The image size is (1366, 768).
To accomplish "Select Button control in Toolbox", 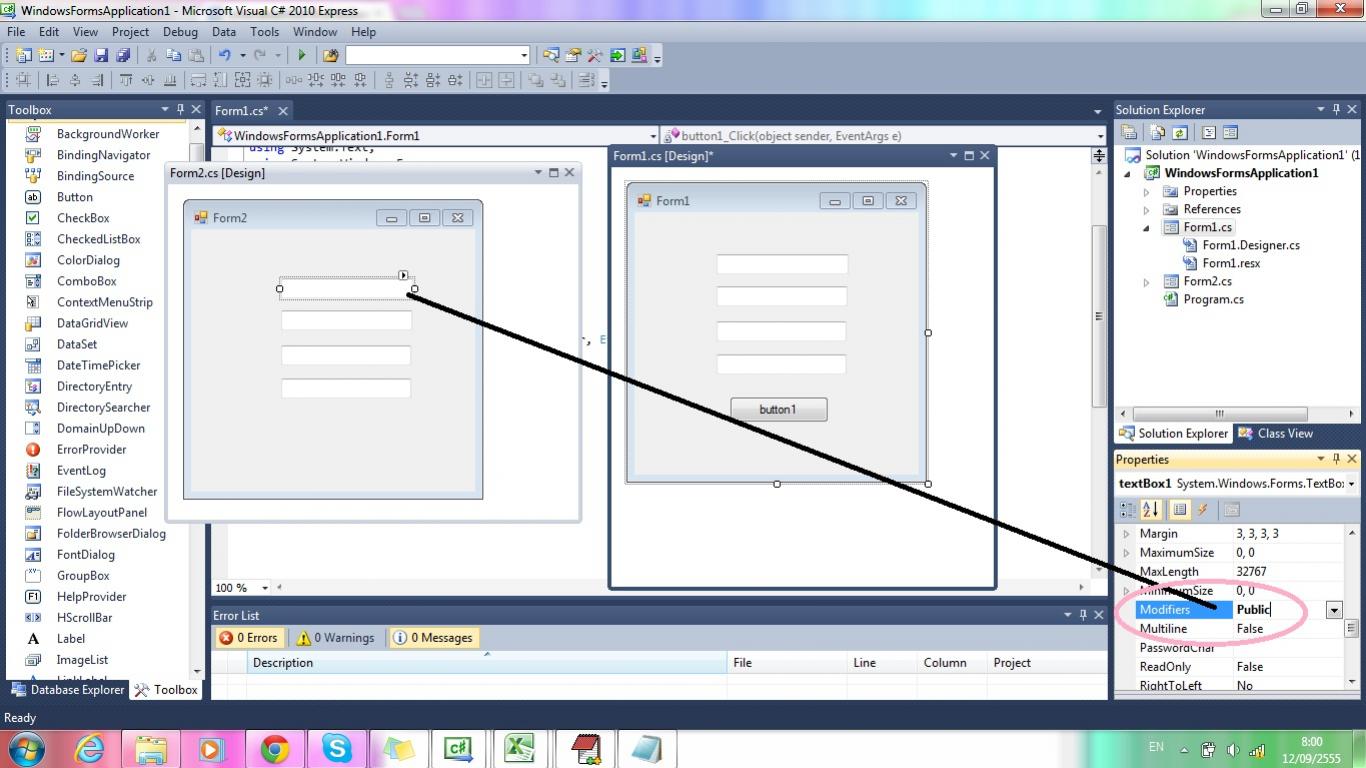I will pyautogui.click(x=75, y=197).
